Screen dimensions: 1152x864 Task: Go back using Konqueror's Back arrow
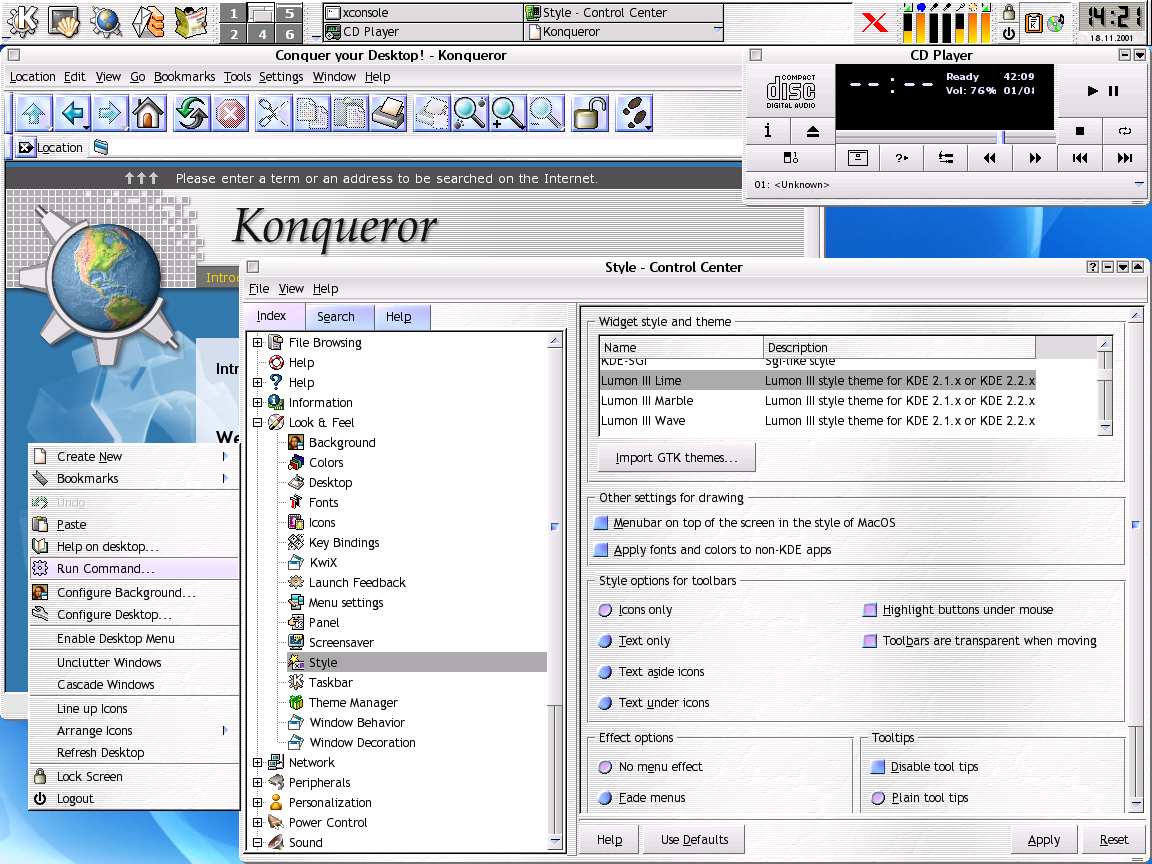[x=73, y=113]
